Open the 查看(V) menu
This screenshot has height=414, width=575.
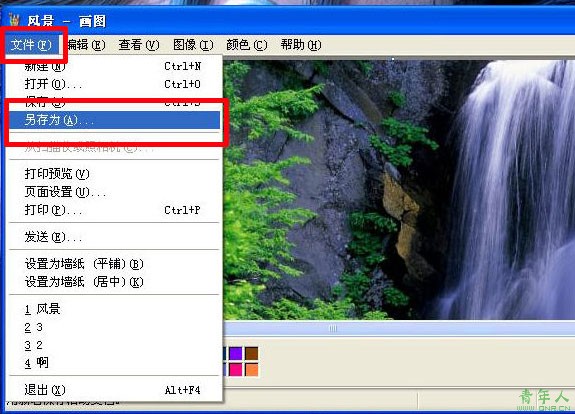coord(139,45)
